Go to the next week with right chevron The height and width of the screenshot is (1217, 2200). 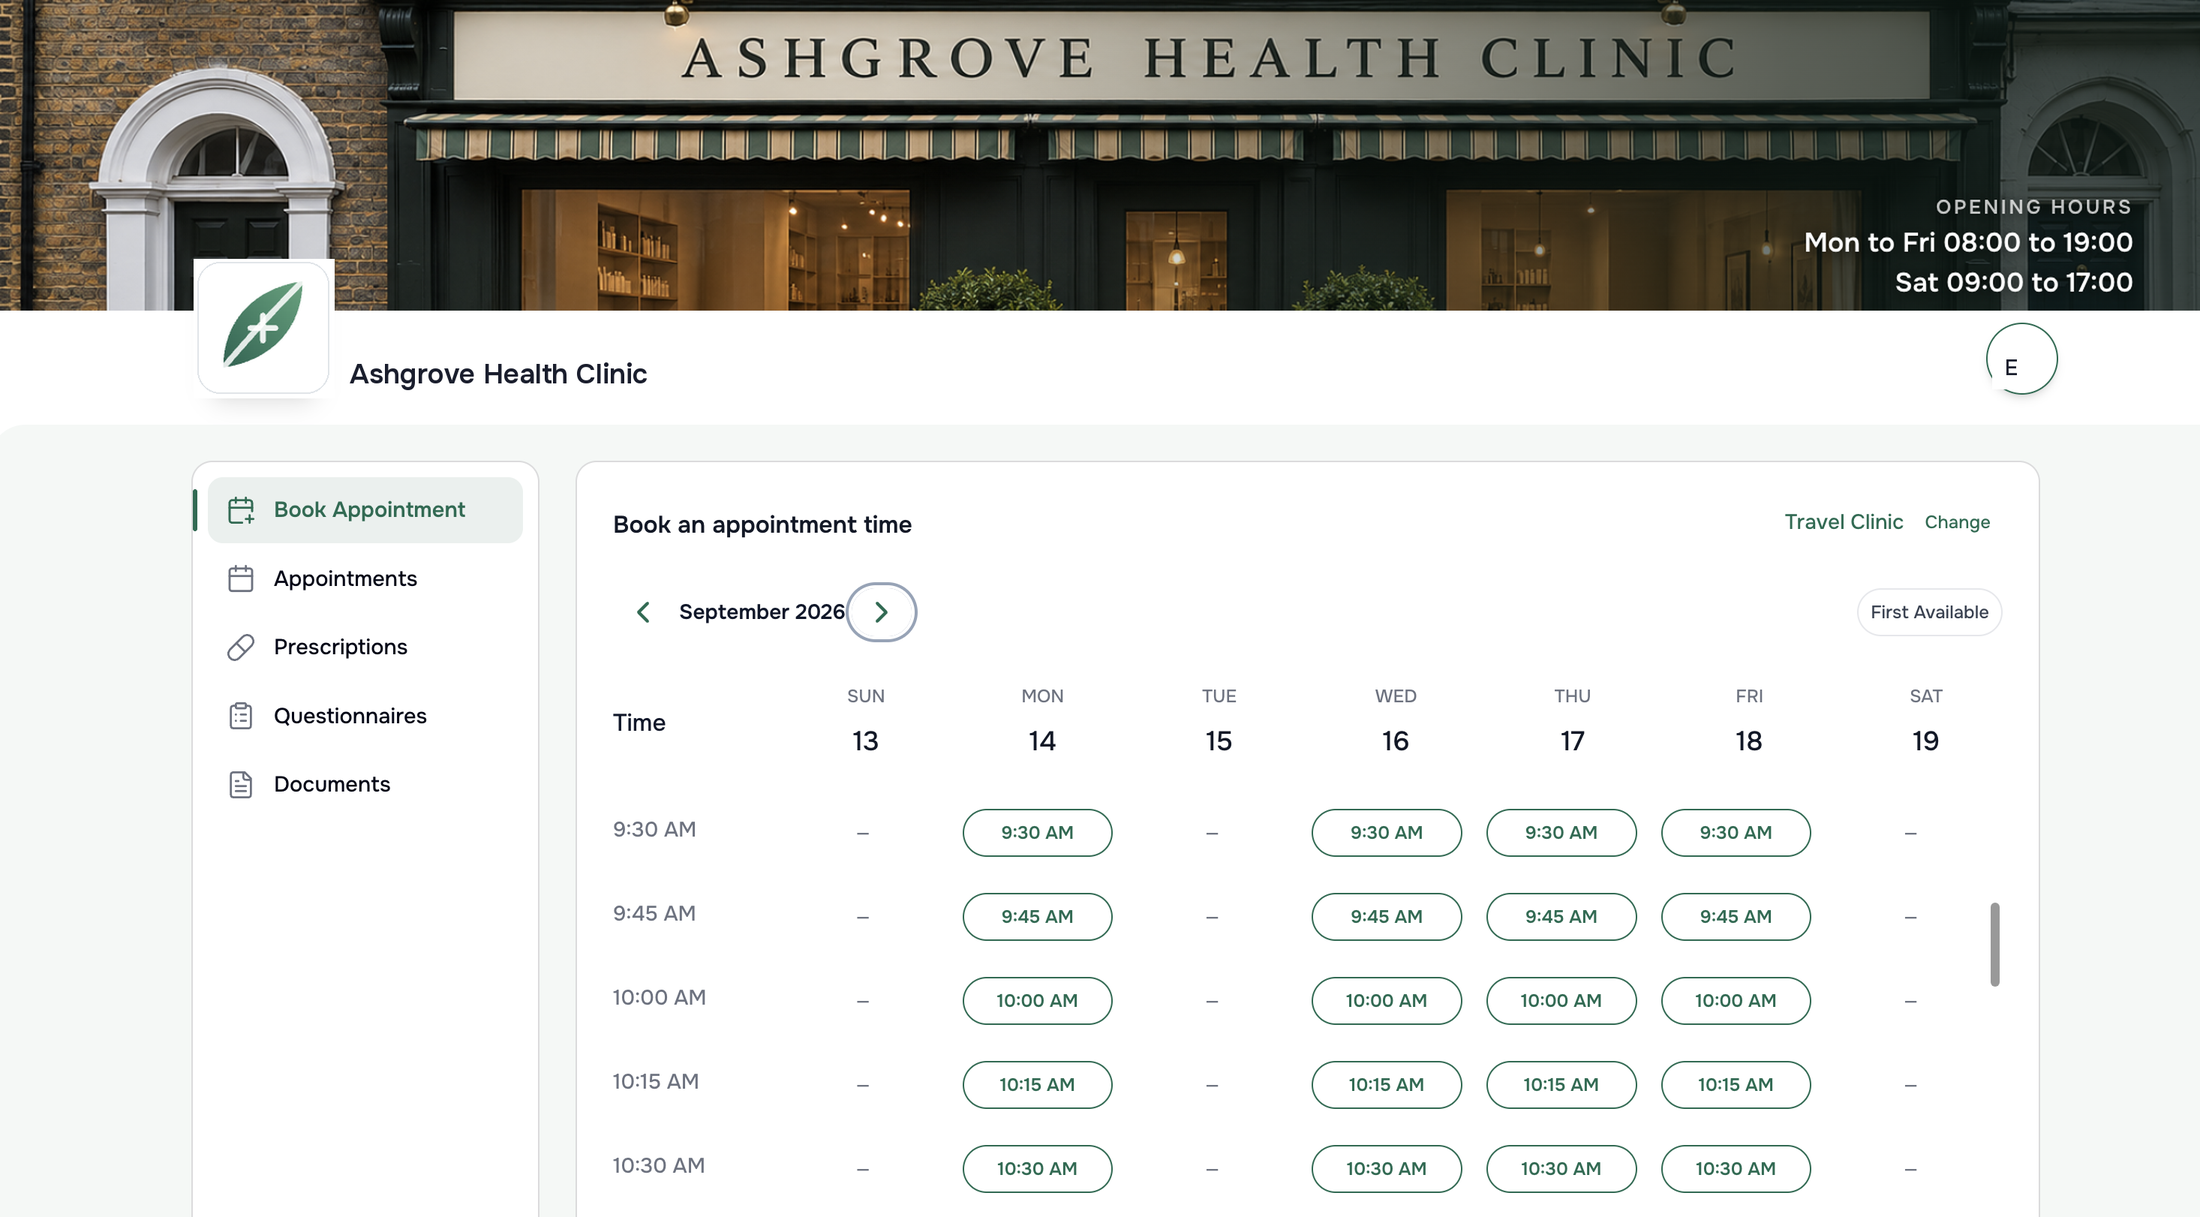[x=881, y=612]
